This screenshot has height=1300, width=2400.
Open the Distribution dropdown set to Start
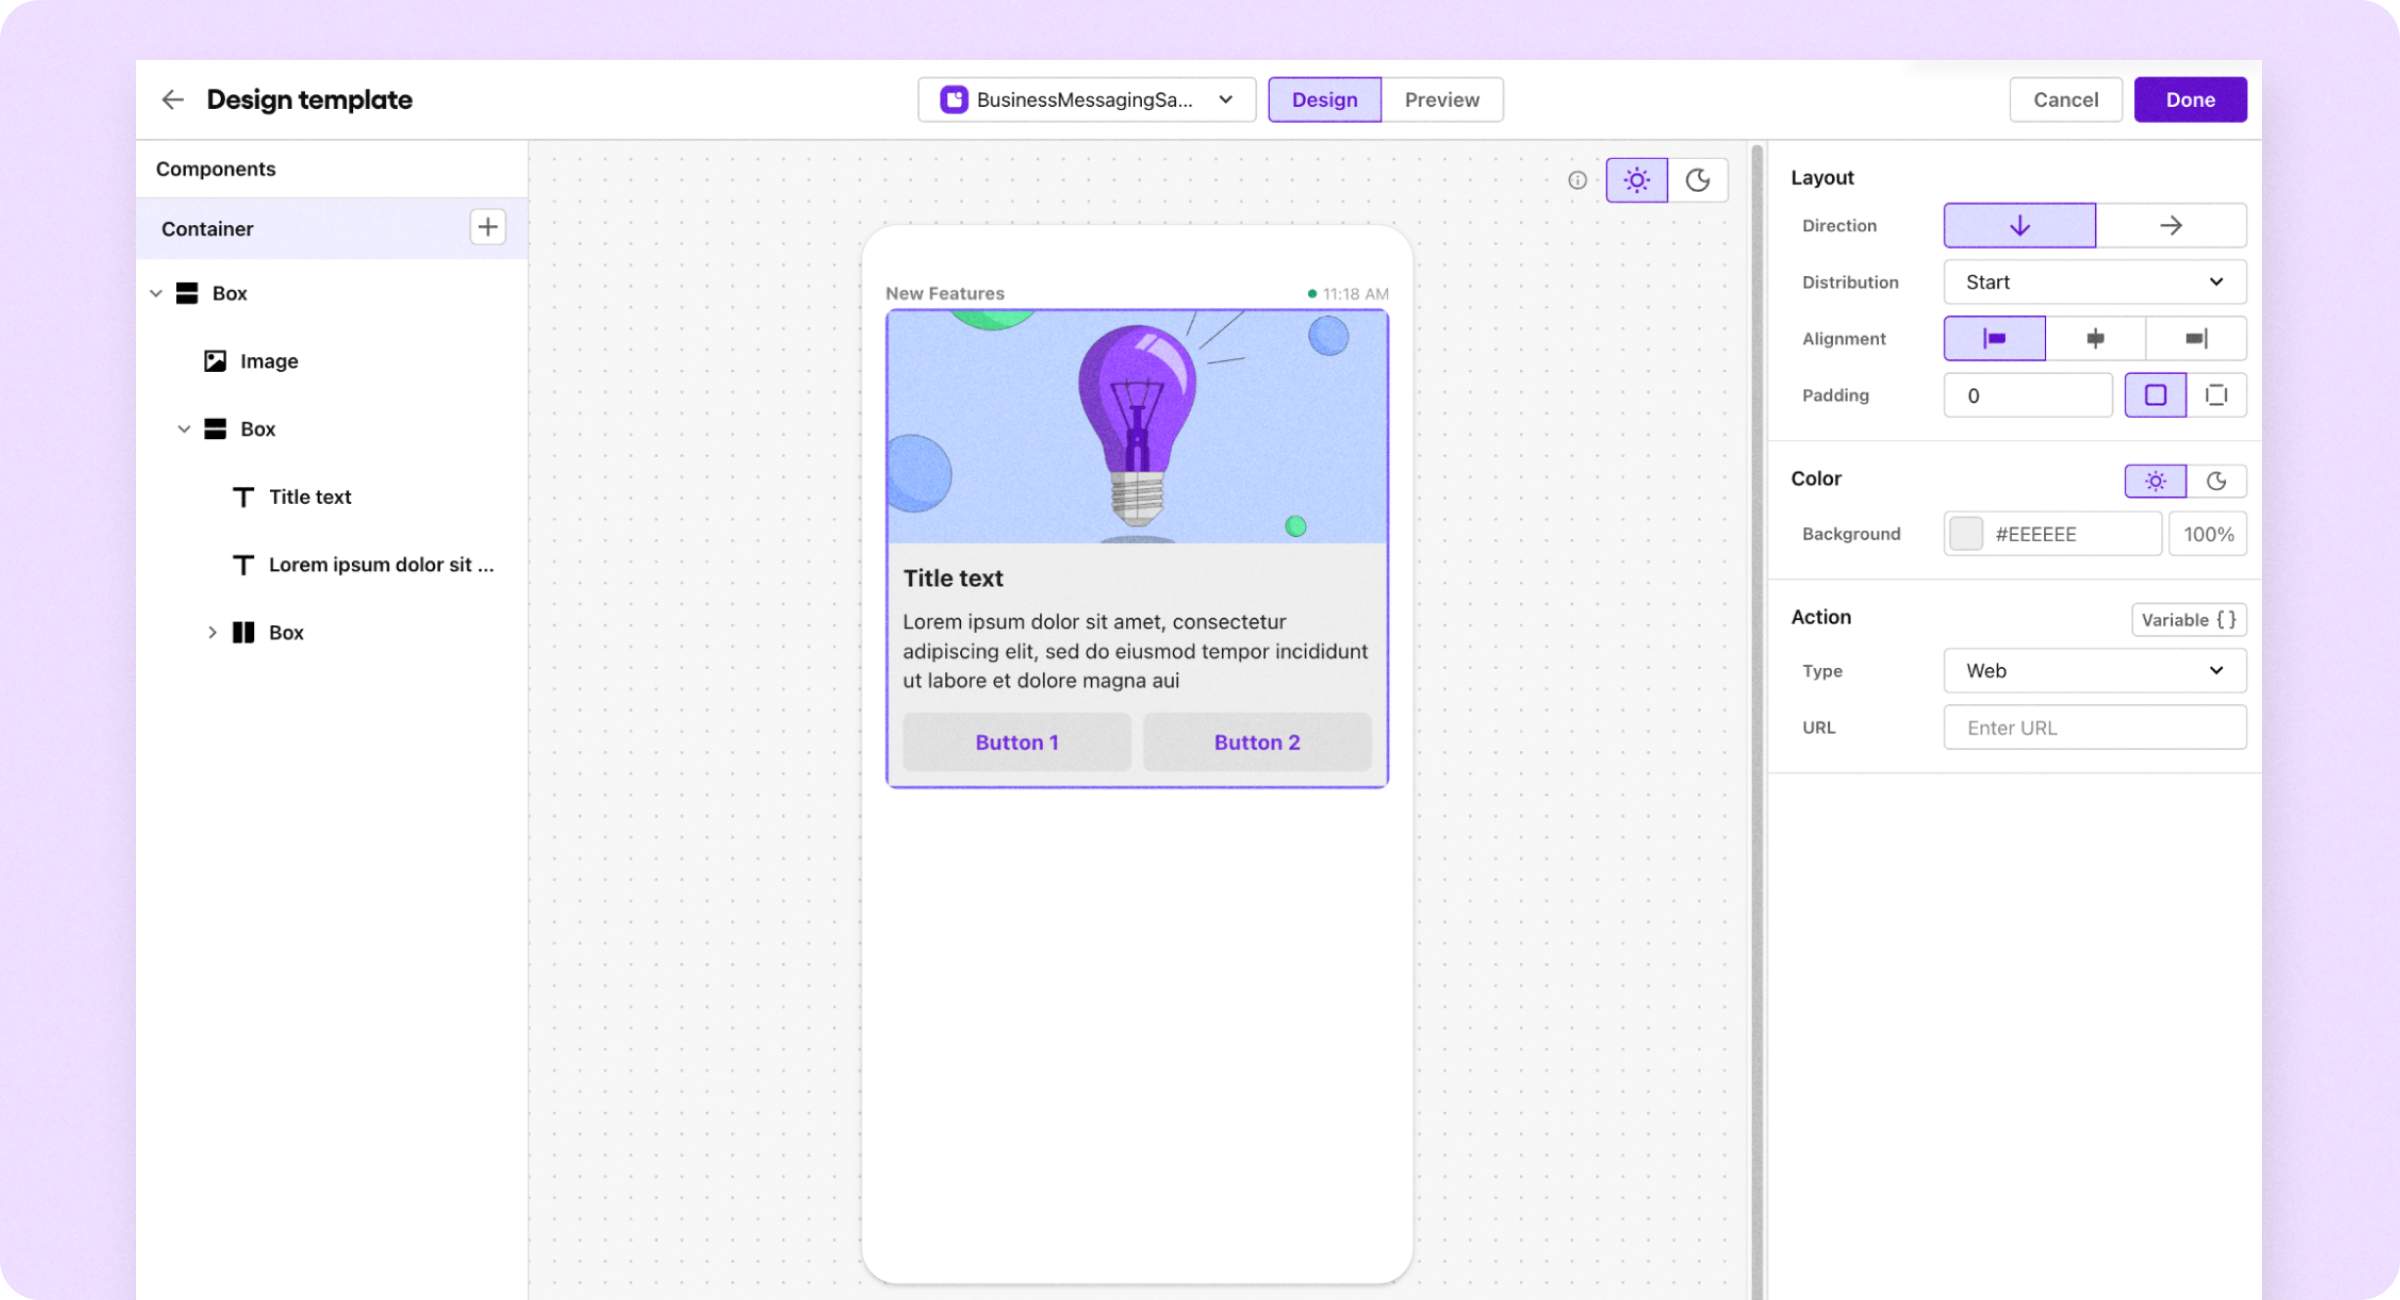pyautogui.click(x=2094, y=282)
